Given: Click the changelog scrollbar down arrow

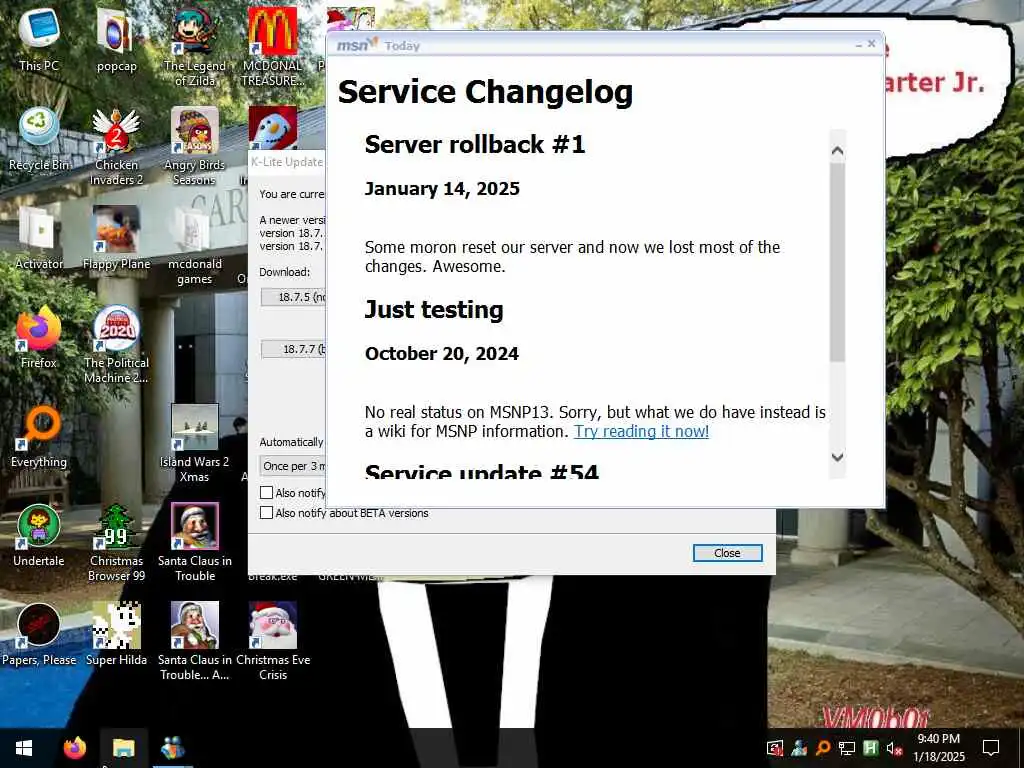Looking at the screenshot, I should point(838,457).
